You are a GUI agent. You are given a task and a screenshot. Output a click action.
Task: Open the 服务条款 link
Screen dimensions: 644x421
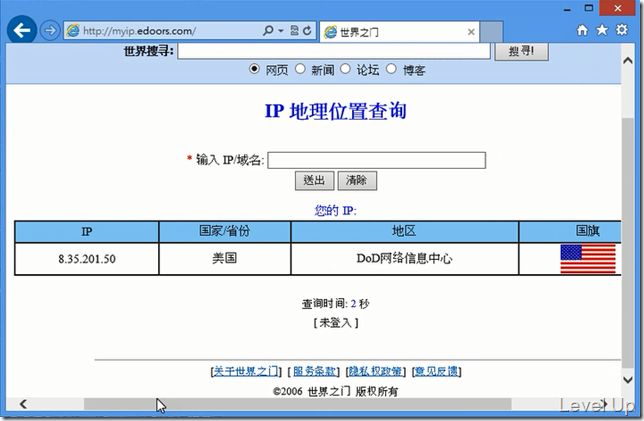click(x=314, y=371)
